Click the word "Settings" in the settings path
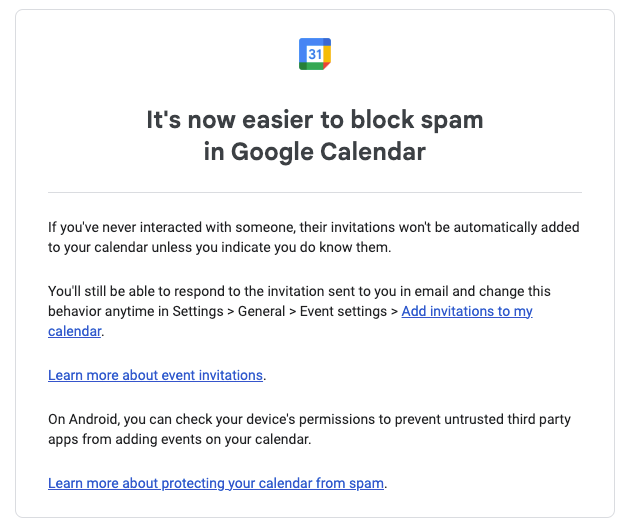Screen dimensions: 627x522 pyautogui.click(x=198, y=311)
